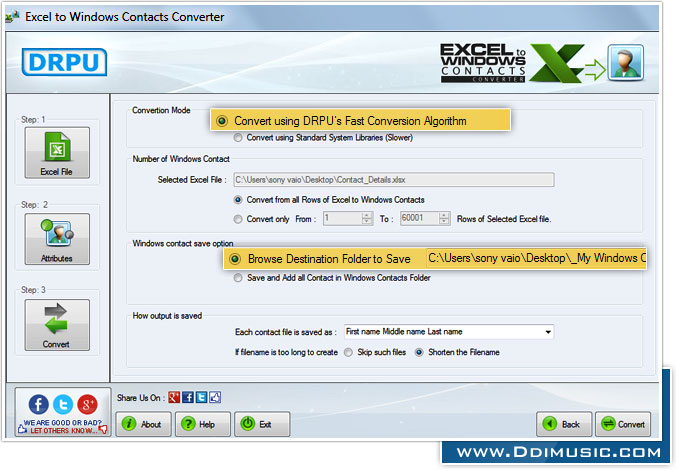This screenshot has height=470, width=677.
Task: Click 'If filename is too long to create' label
Action: coord(286,353)
